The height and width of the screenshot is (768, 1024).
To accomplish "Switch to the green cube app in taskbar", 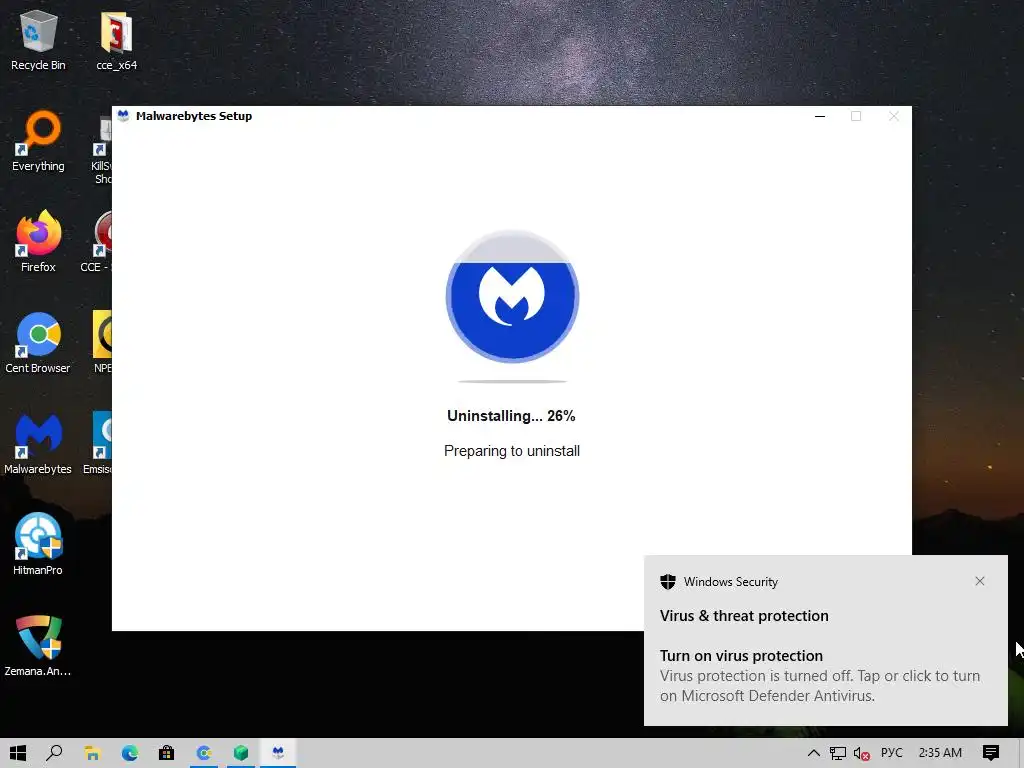I will 241,753.
